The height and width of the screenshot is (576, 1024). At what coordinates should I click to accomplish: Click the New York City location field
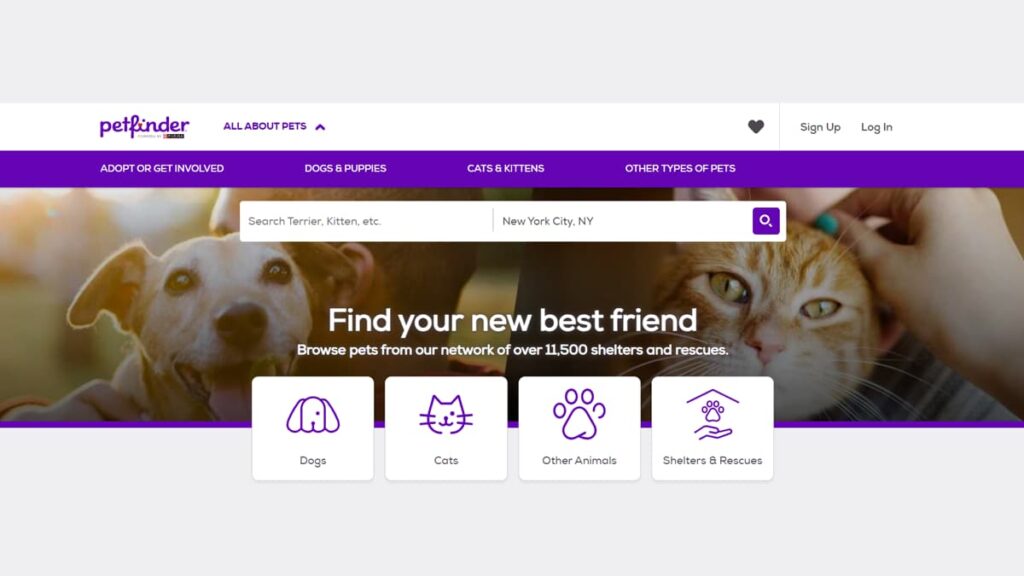point(622,221)
